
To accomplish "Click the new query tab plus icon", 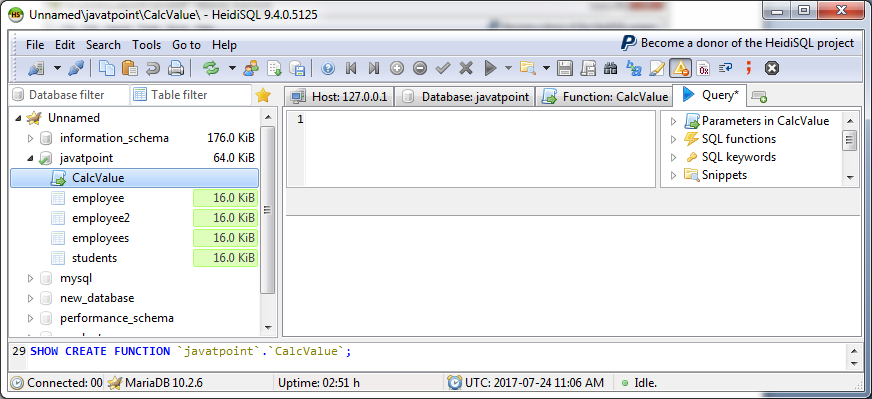I will [x=759, y=97].
